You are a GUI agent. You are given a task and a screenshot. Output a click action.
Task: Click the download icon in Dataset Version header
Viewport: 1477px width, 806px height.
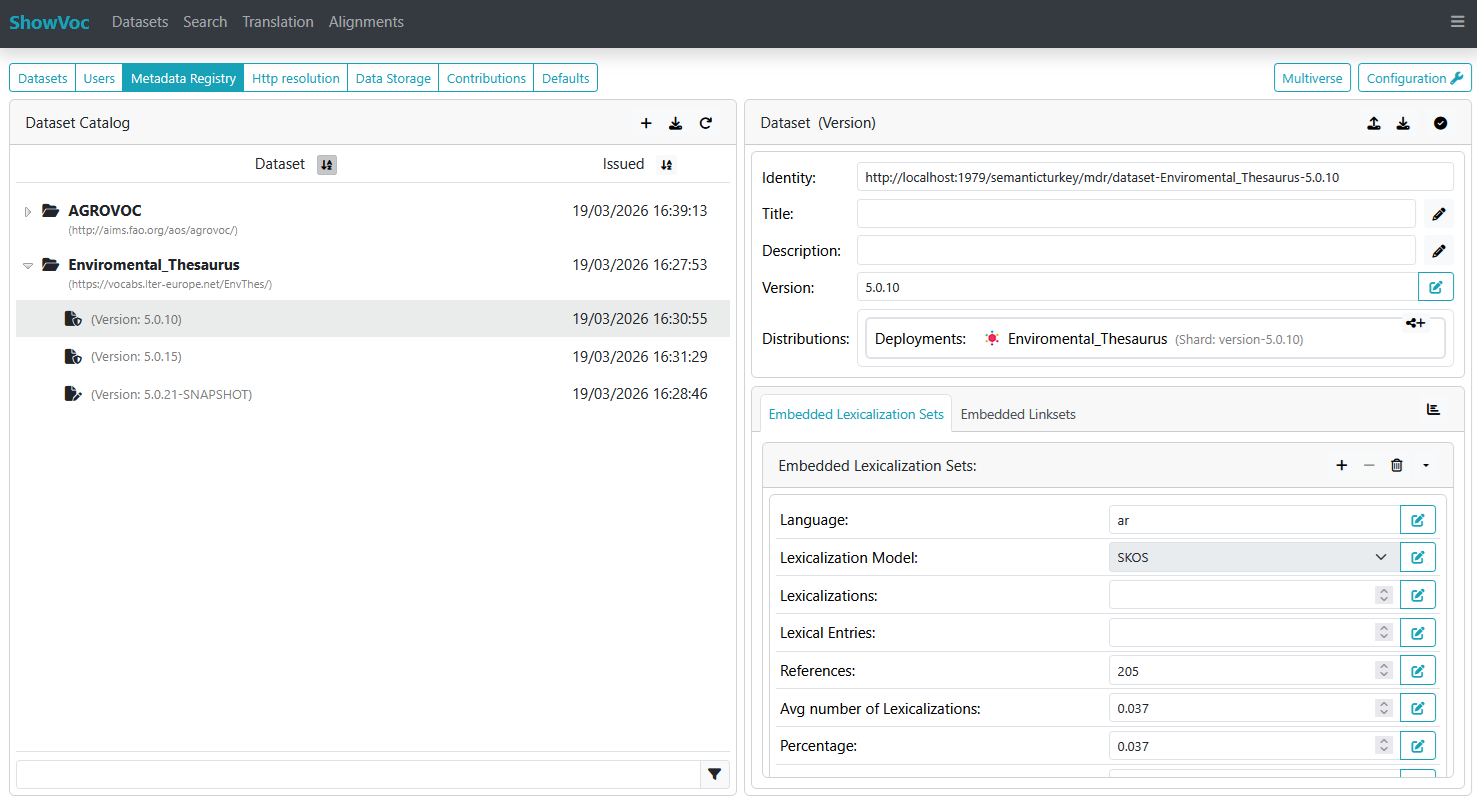pos(1403,123)
